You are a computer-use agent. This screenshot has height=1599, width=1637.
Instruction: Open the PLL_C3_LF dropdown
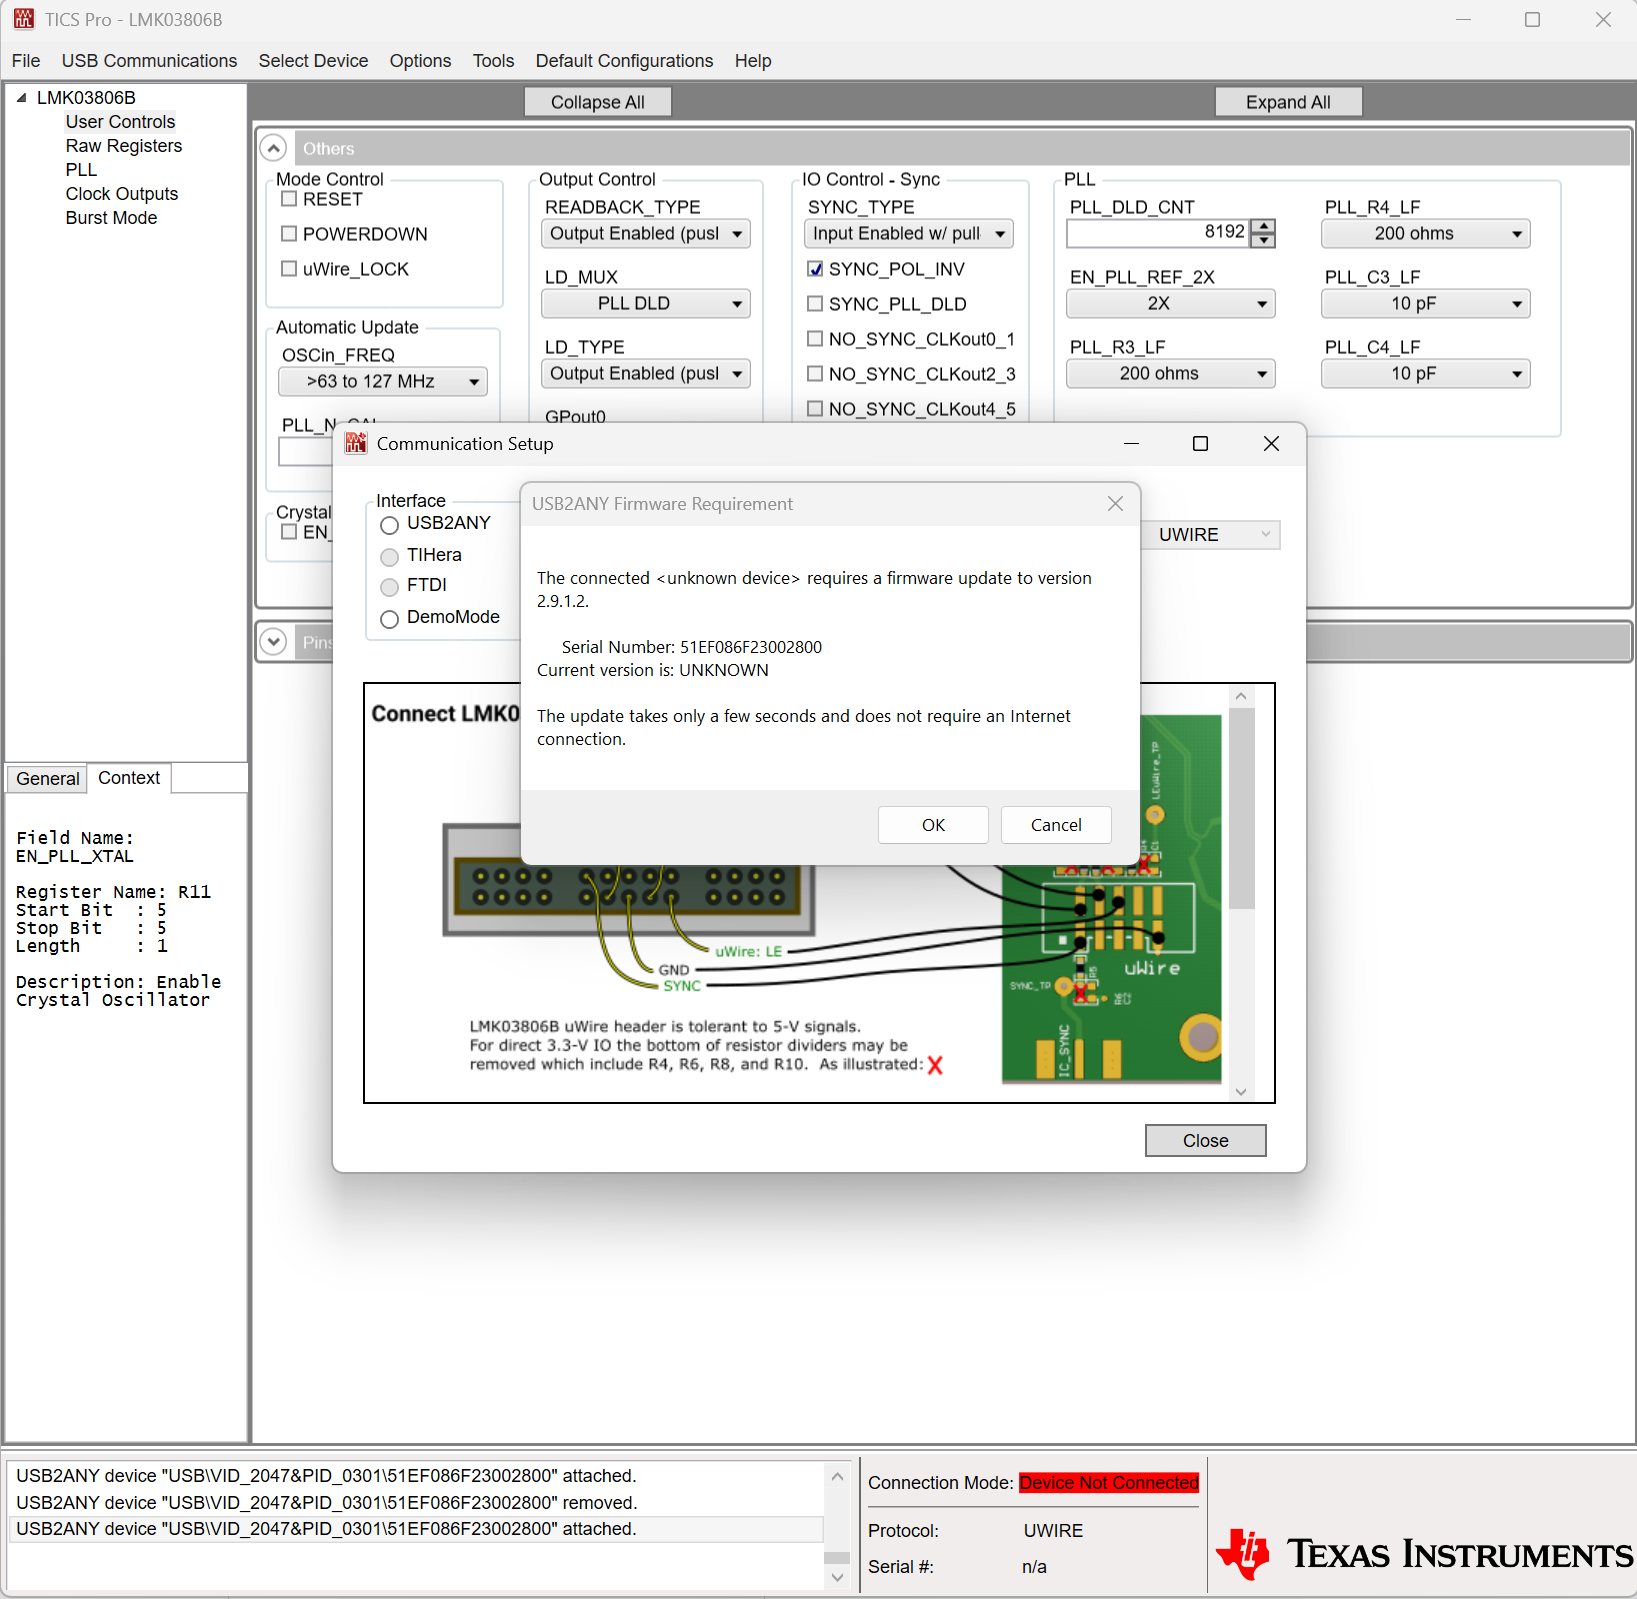(1426, 304)
